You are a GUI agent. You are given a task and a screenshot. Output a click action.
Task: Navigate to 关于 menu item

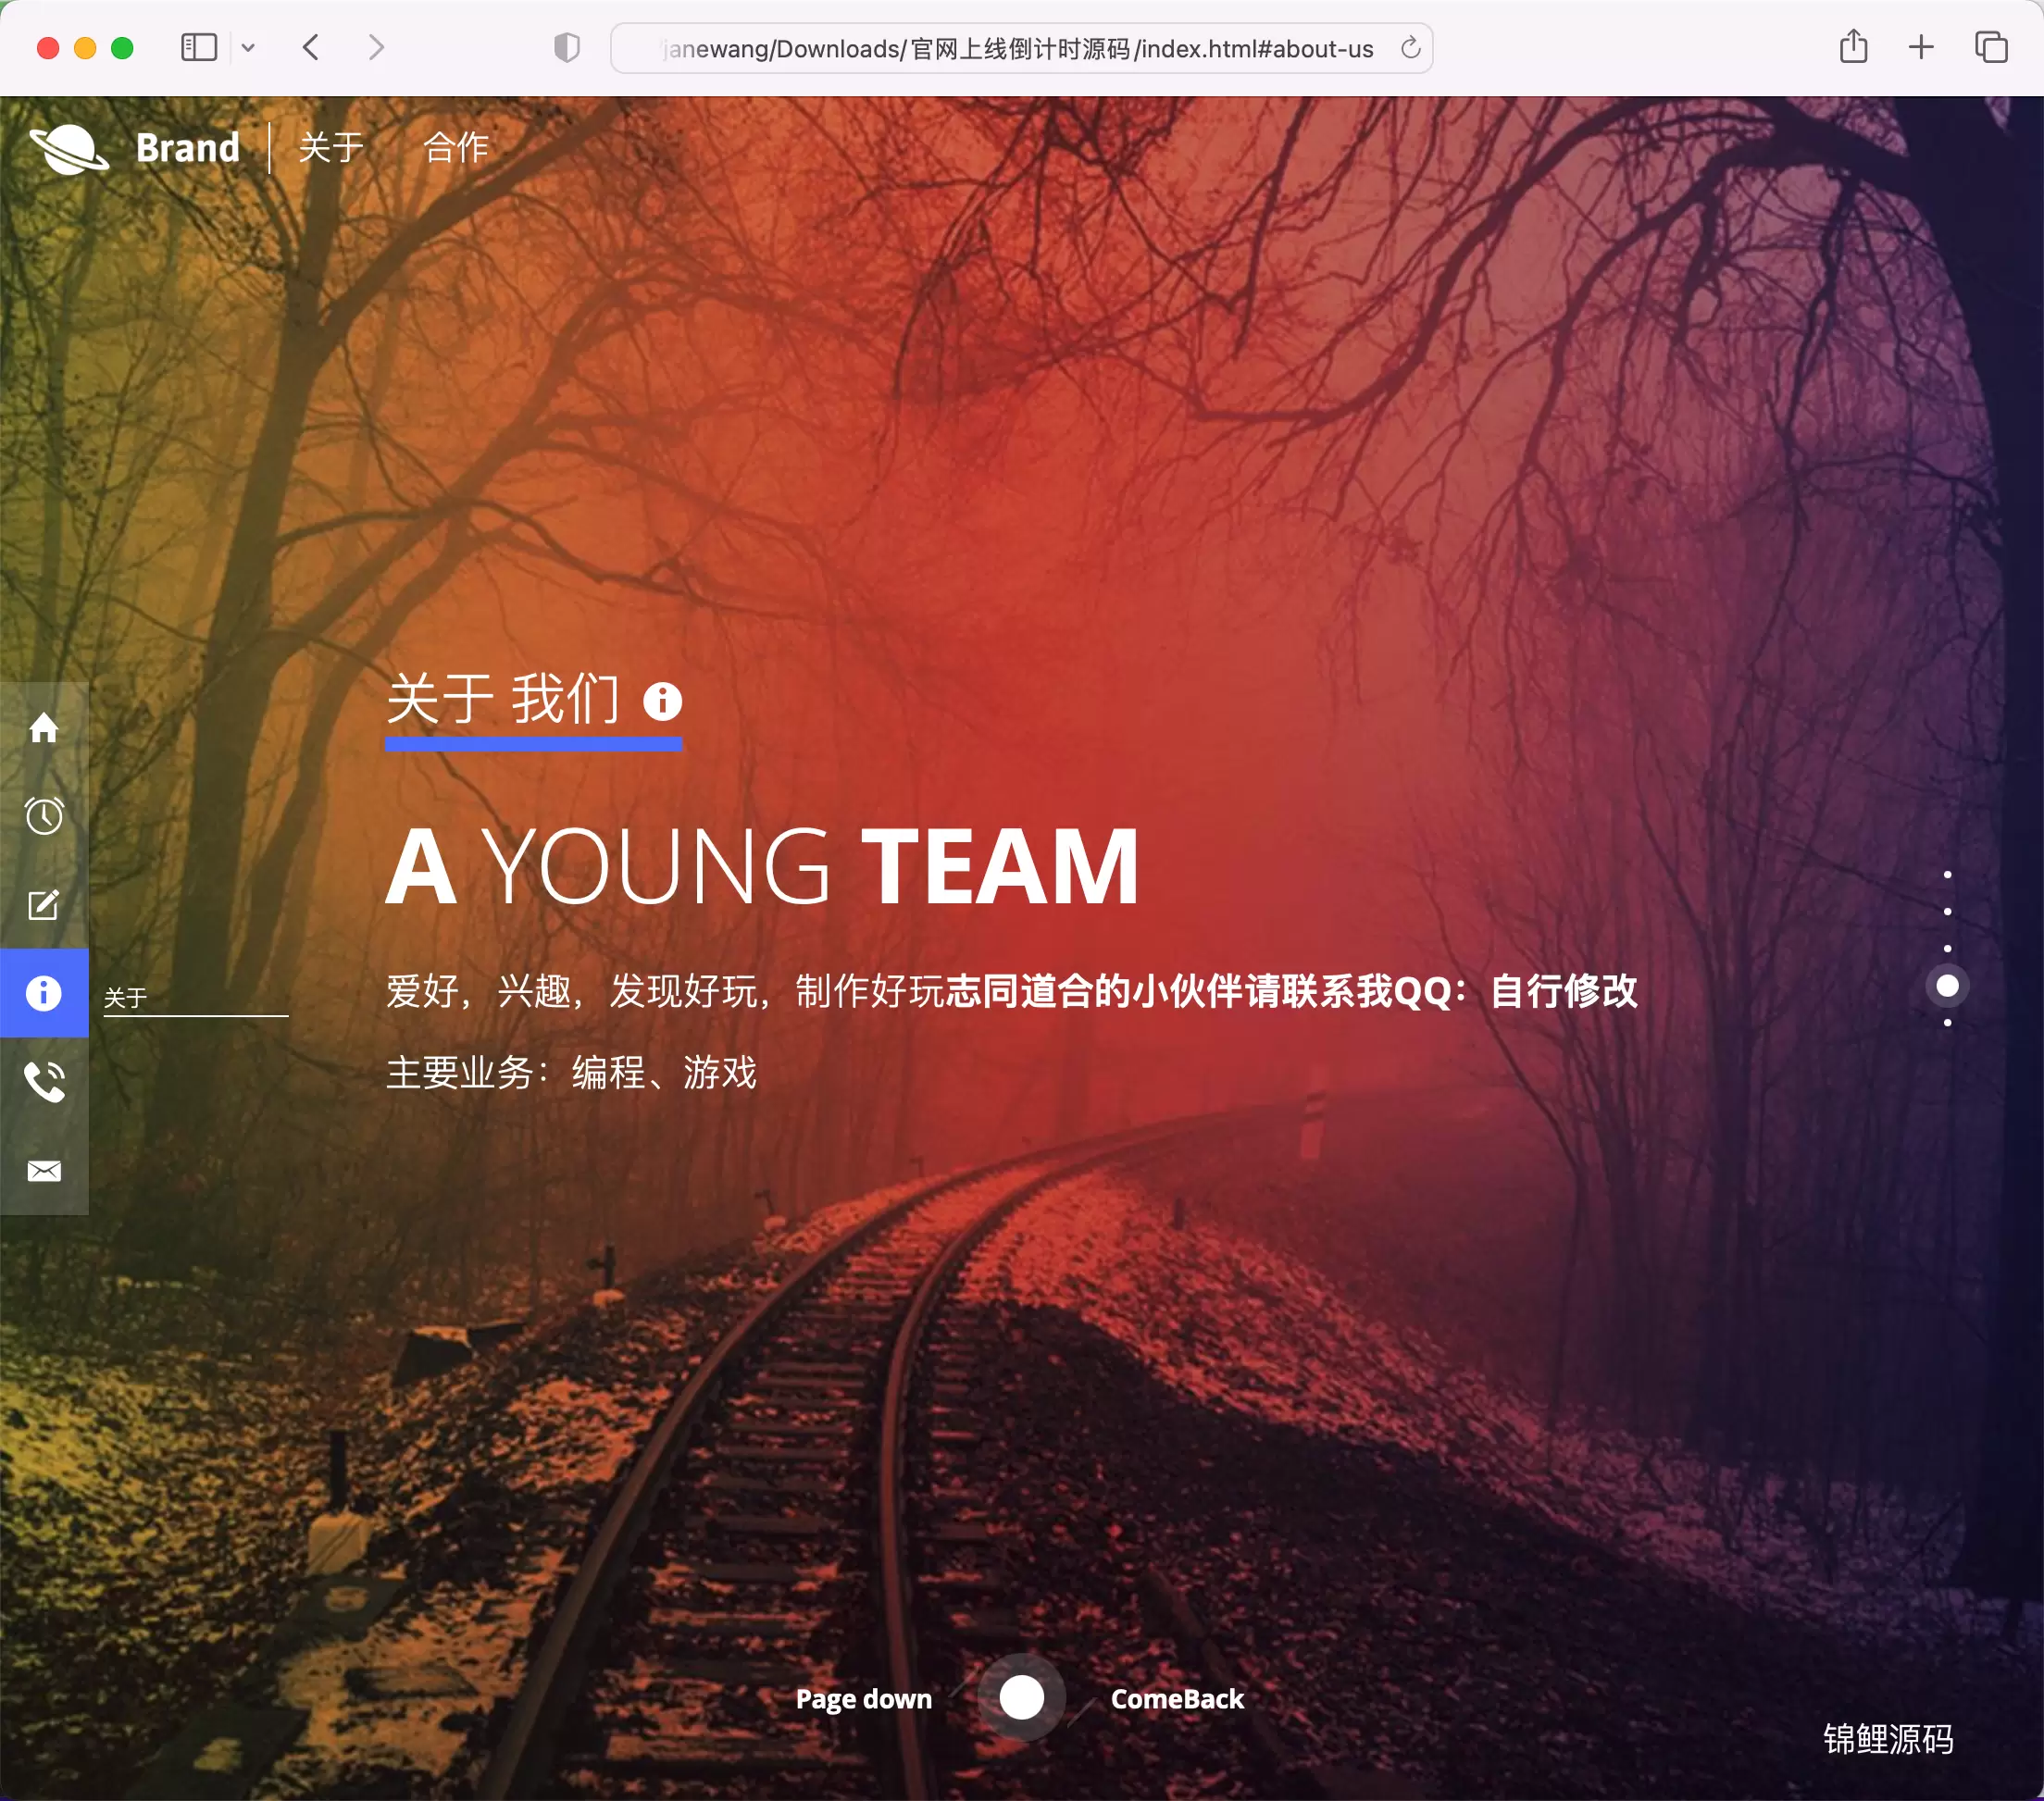tap(330, 148)
